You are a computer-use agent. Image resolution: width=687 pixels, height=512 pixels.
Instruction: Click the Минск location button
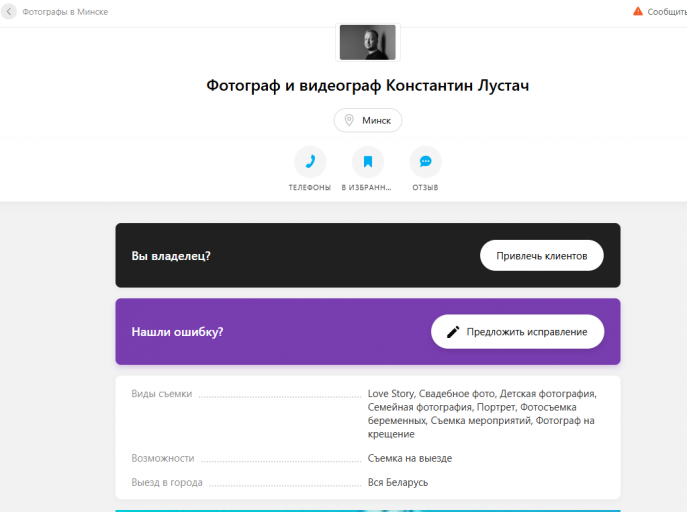368,120
